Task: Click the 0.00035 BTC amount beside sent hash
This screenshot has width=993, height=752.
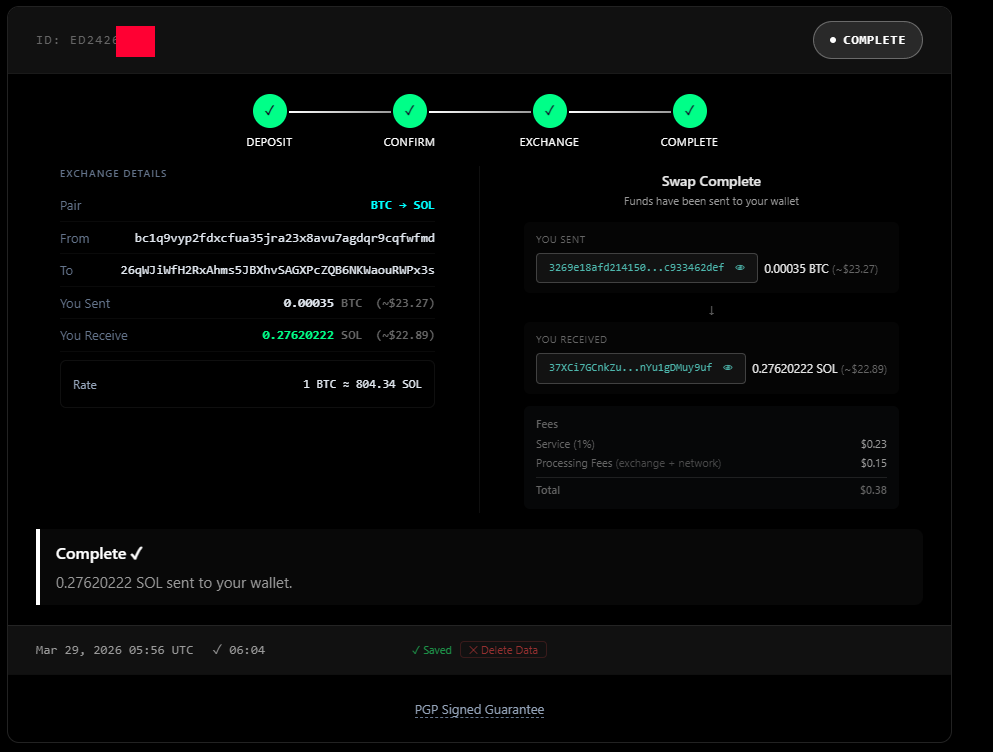Action: point(796,269)
